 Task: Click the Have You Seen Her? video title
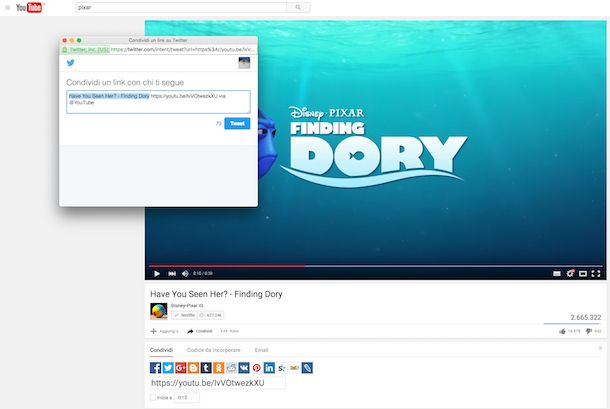coord(216,294)
